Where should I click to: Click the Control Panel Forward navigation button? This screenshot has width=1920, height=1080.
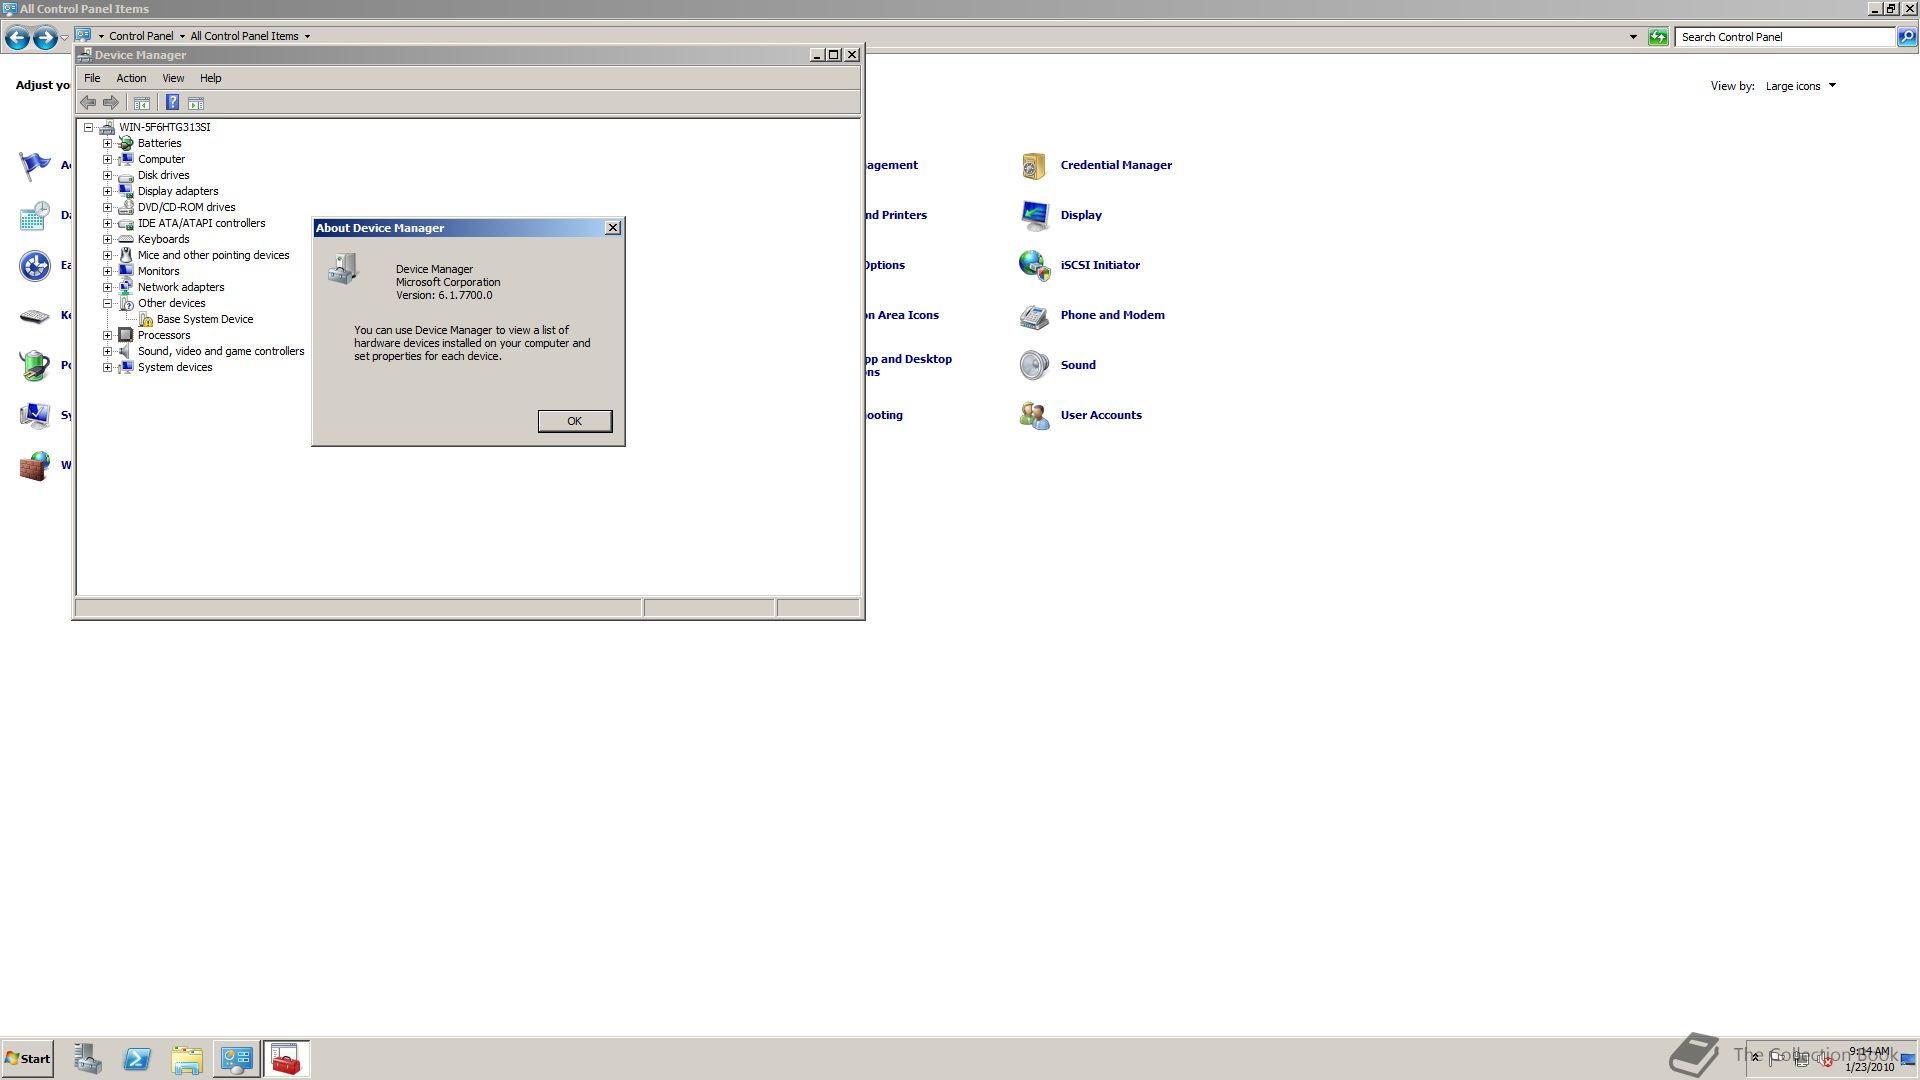(45, 38)
